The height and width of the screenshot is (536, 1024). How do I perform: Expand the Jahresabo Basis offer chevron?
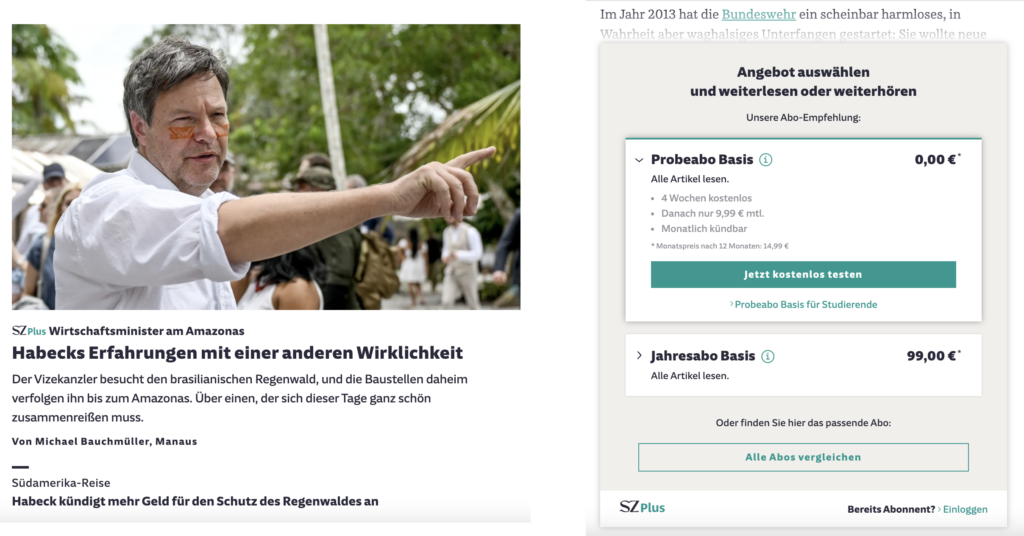coord(639,356)
